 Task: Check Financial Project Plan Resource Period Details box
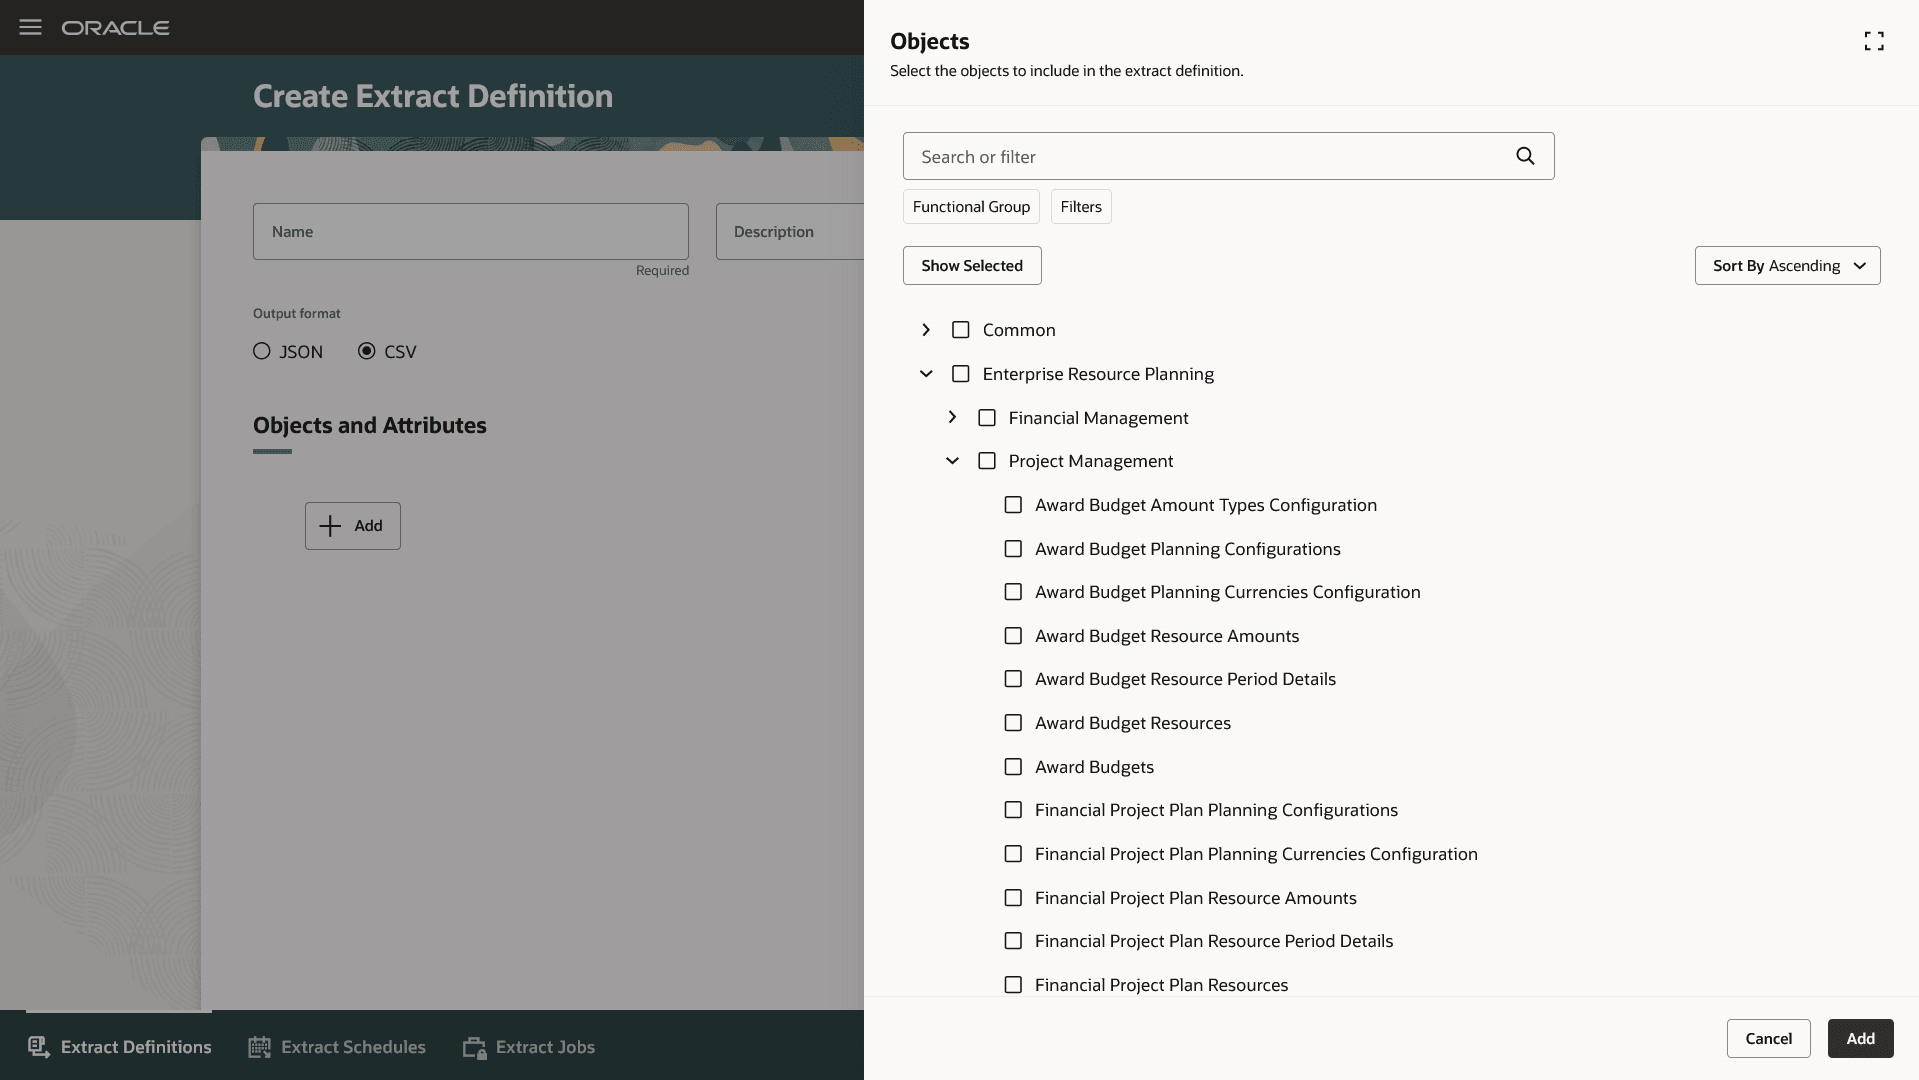click(x=1013, y=941)
